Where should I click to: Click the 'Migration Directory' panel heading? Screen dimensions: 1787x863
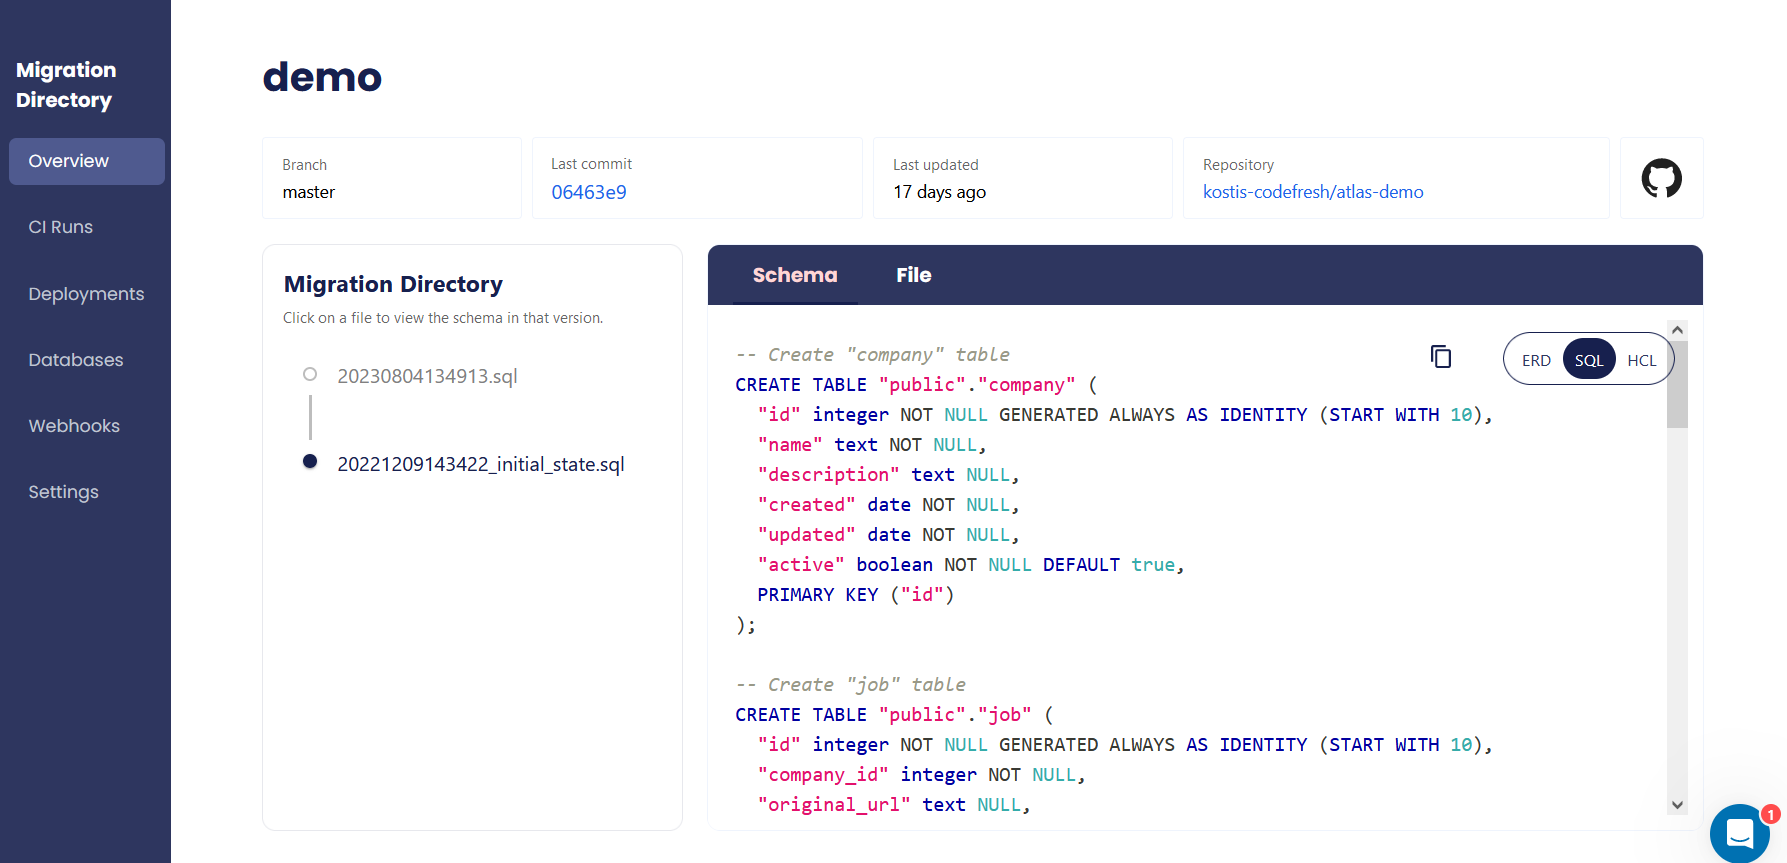point(393,284)
